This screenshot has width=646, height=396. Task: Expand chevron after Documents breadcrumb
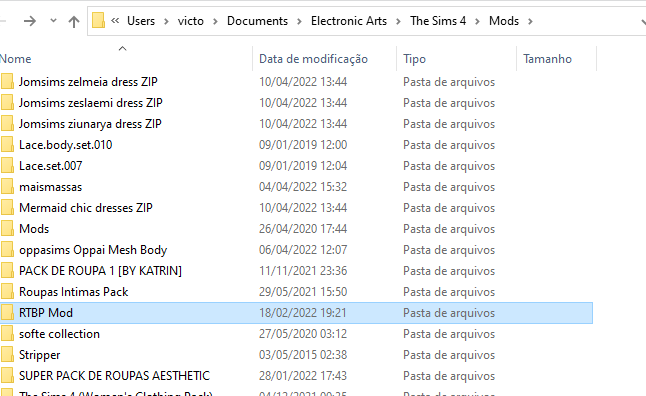click(299, 21)
